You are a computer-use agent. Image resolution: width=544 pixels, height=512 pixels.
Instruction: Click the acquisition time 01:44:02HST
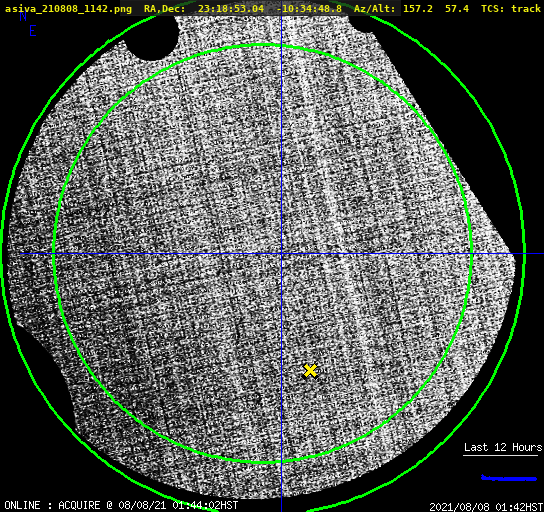205,505
